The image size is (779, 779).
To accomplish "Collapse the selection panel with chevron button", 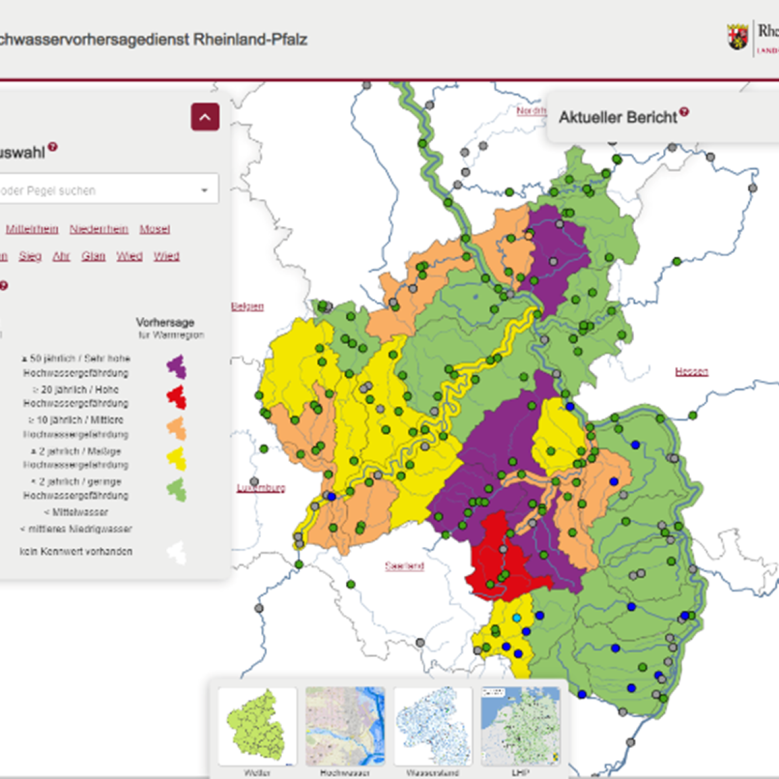I will click(x=205, y=117).
